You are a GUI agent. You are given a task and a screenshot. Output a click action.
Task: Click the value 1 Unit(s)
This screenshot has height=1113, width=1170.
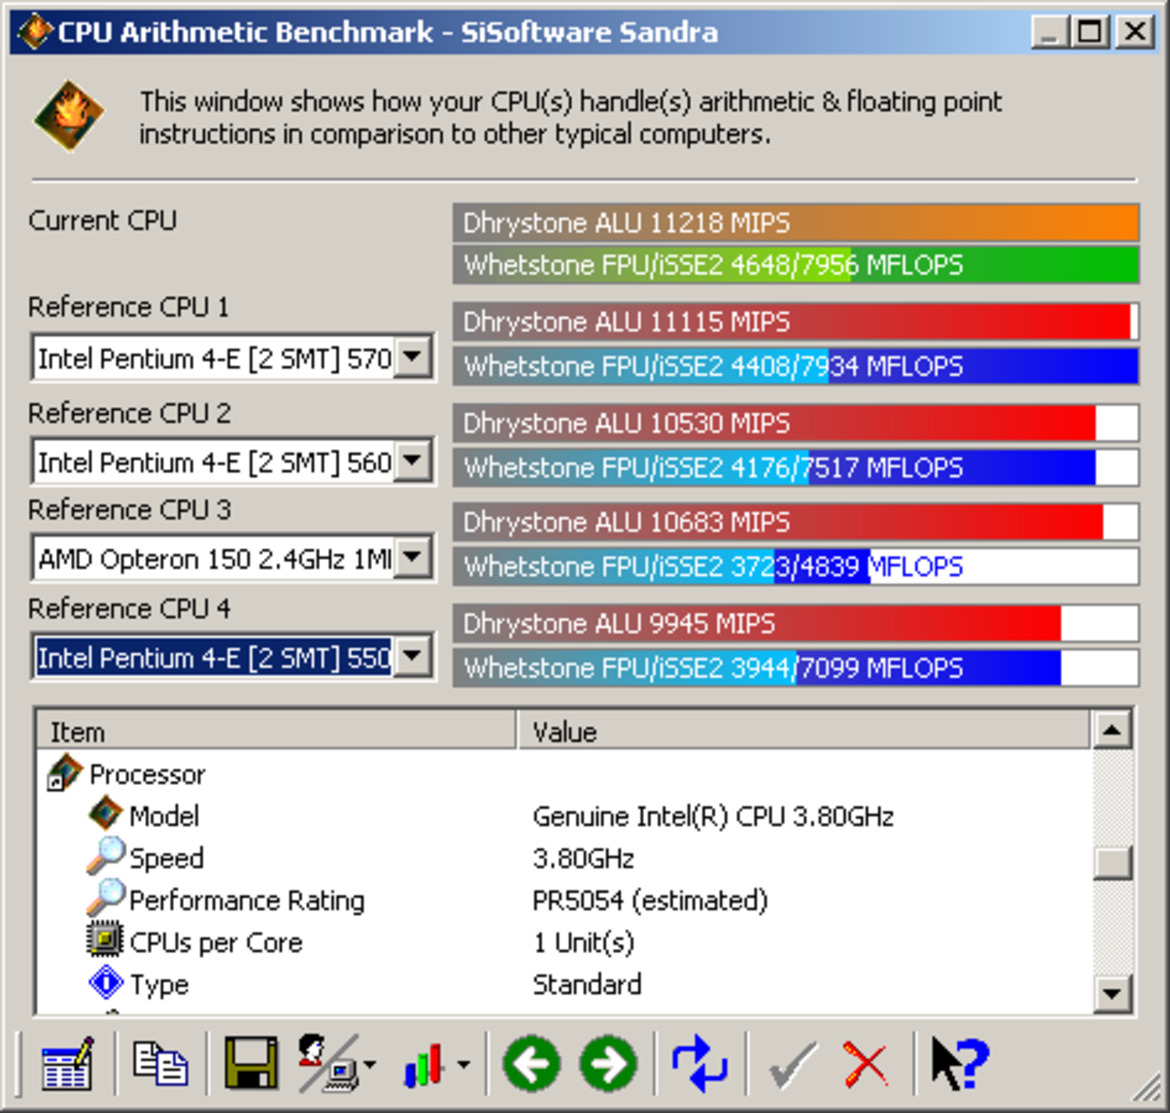tap(584, 942)
